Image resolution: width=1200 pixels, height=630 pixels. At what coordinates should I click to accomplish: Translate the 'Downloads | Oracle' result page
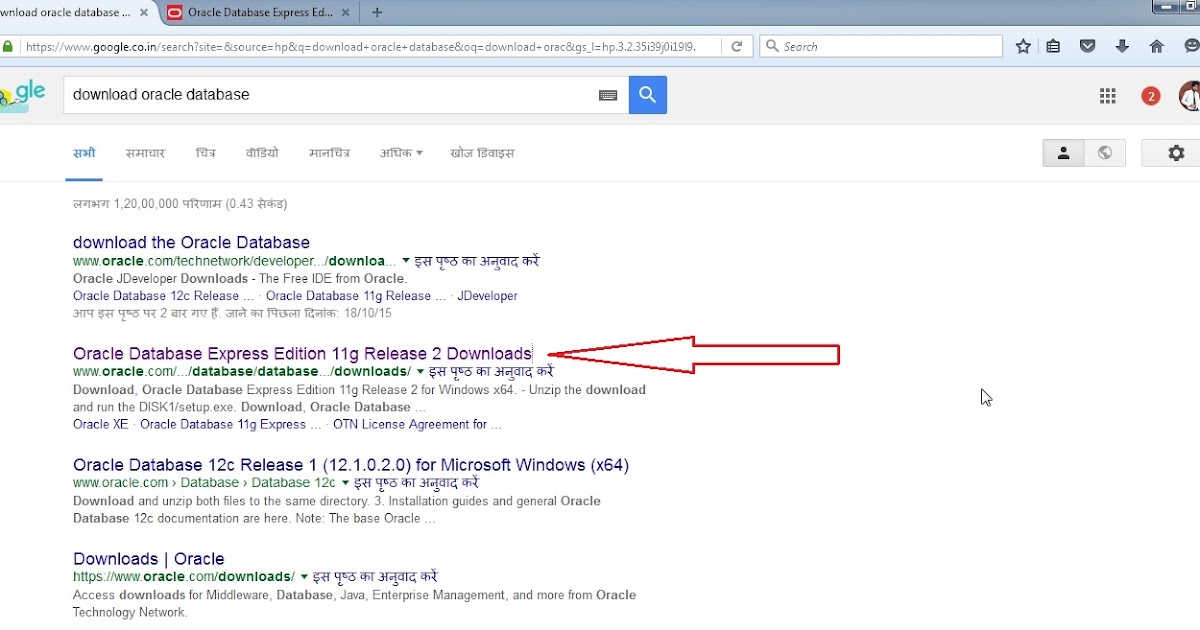point(375,577)
